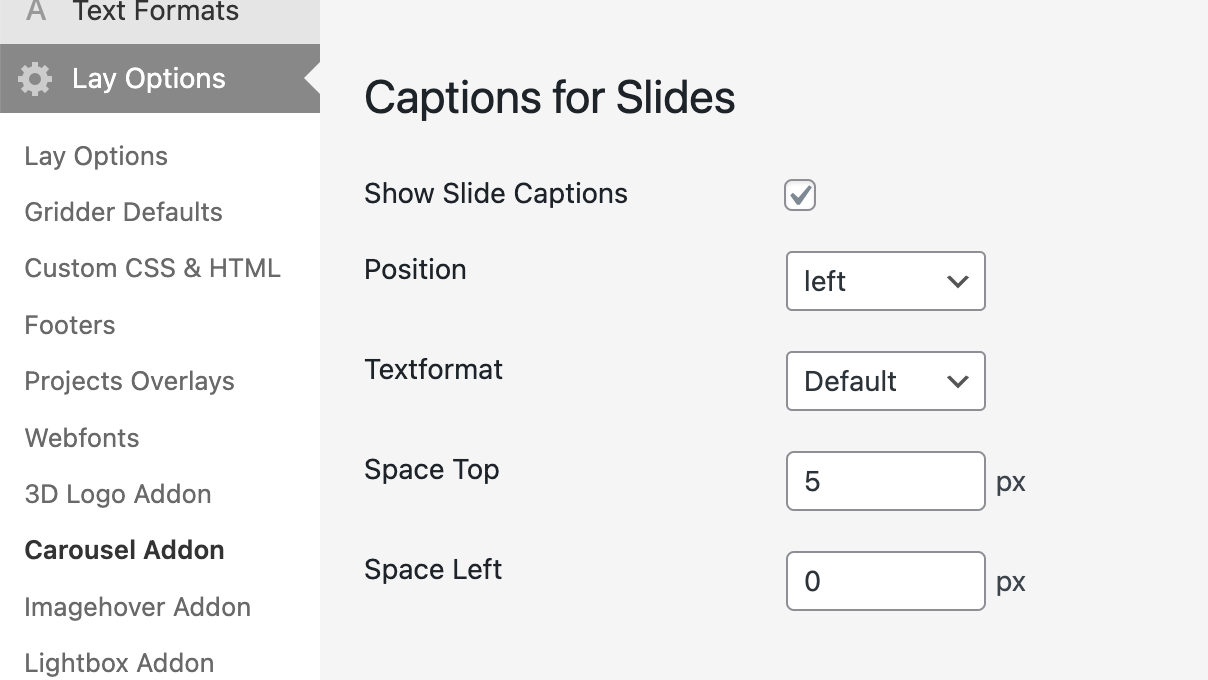Go to Lay Options submenu link
The width and height of the screenshot is (1208, 680).
tap(96, 156)
